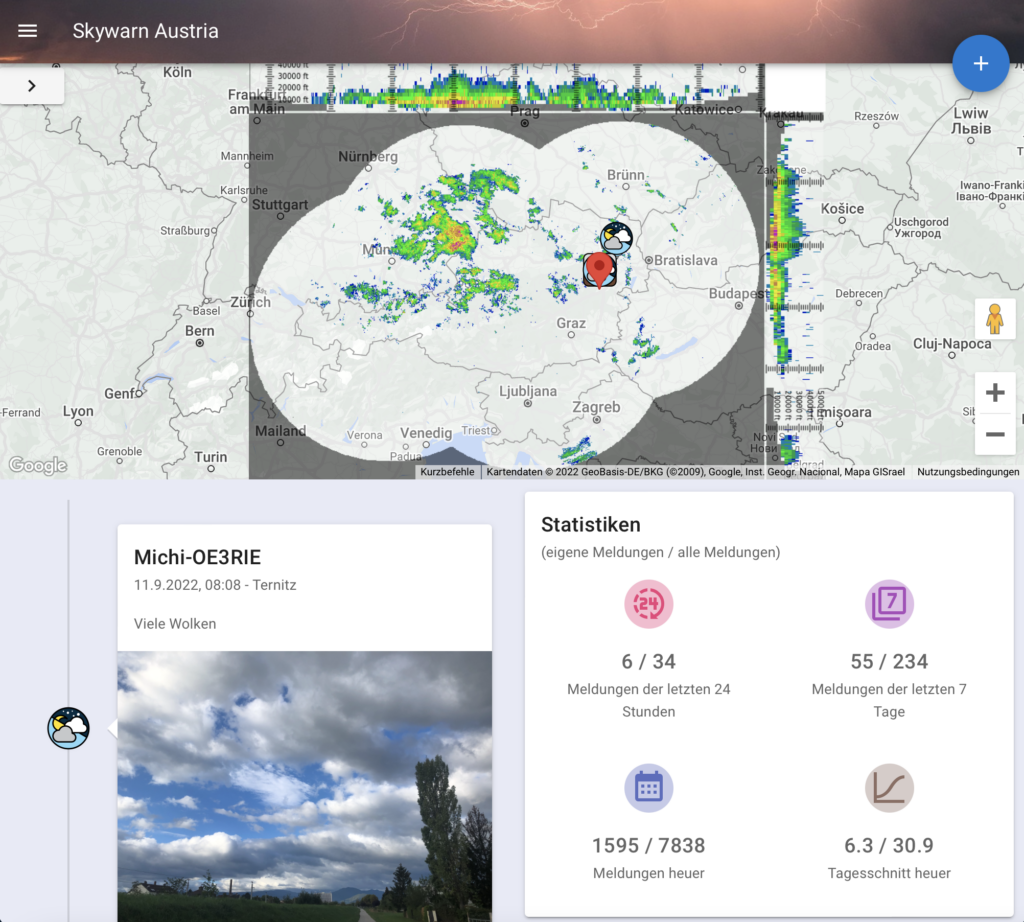Click the Turin city label on map
The height and width of the screenshot is (922, 1024).
210,457
